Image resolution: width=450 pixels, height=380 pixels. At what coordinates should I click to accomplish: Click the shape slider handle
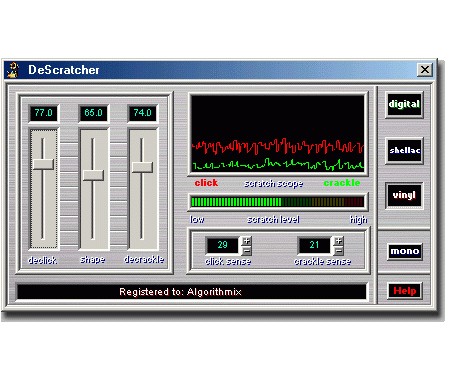tap(93, 175)
